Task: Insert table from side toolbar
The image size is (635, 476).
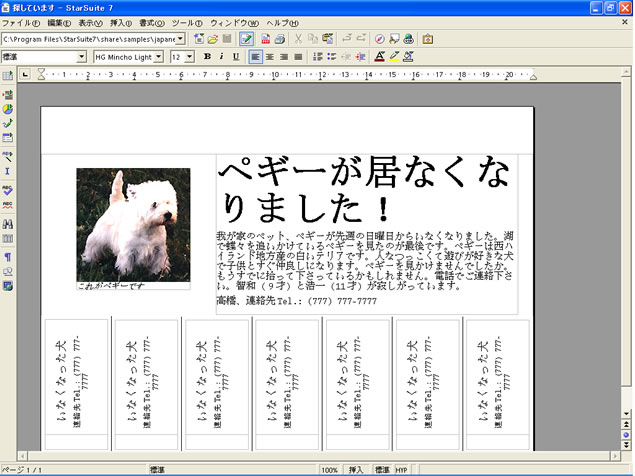Action: pyautogui.click(x=8, y=75)
